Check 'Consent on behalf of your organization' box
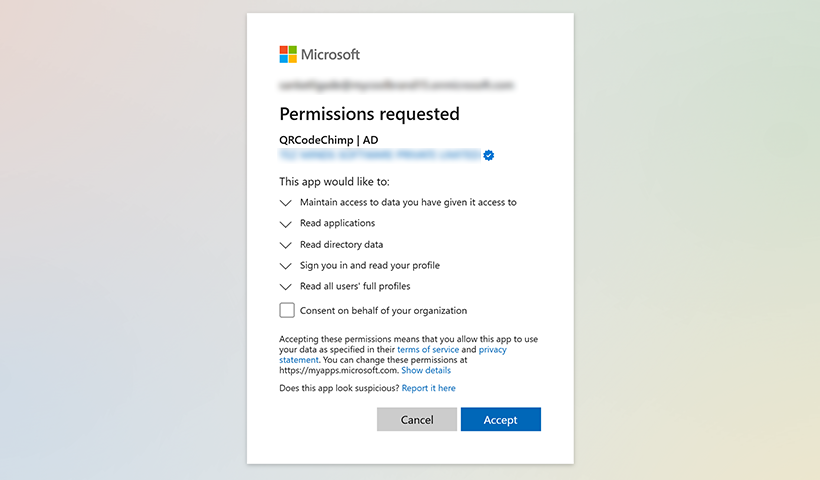 287,310
